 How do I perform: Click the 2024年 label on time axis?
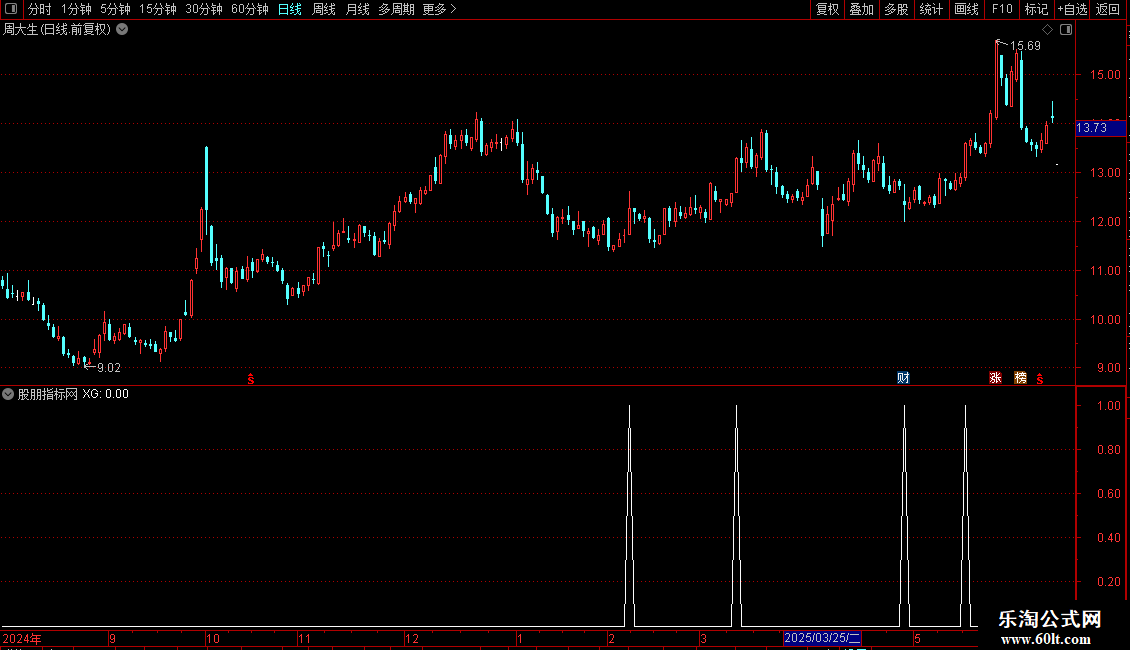22,638
